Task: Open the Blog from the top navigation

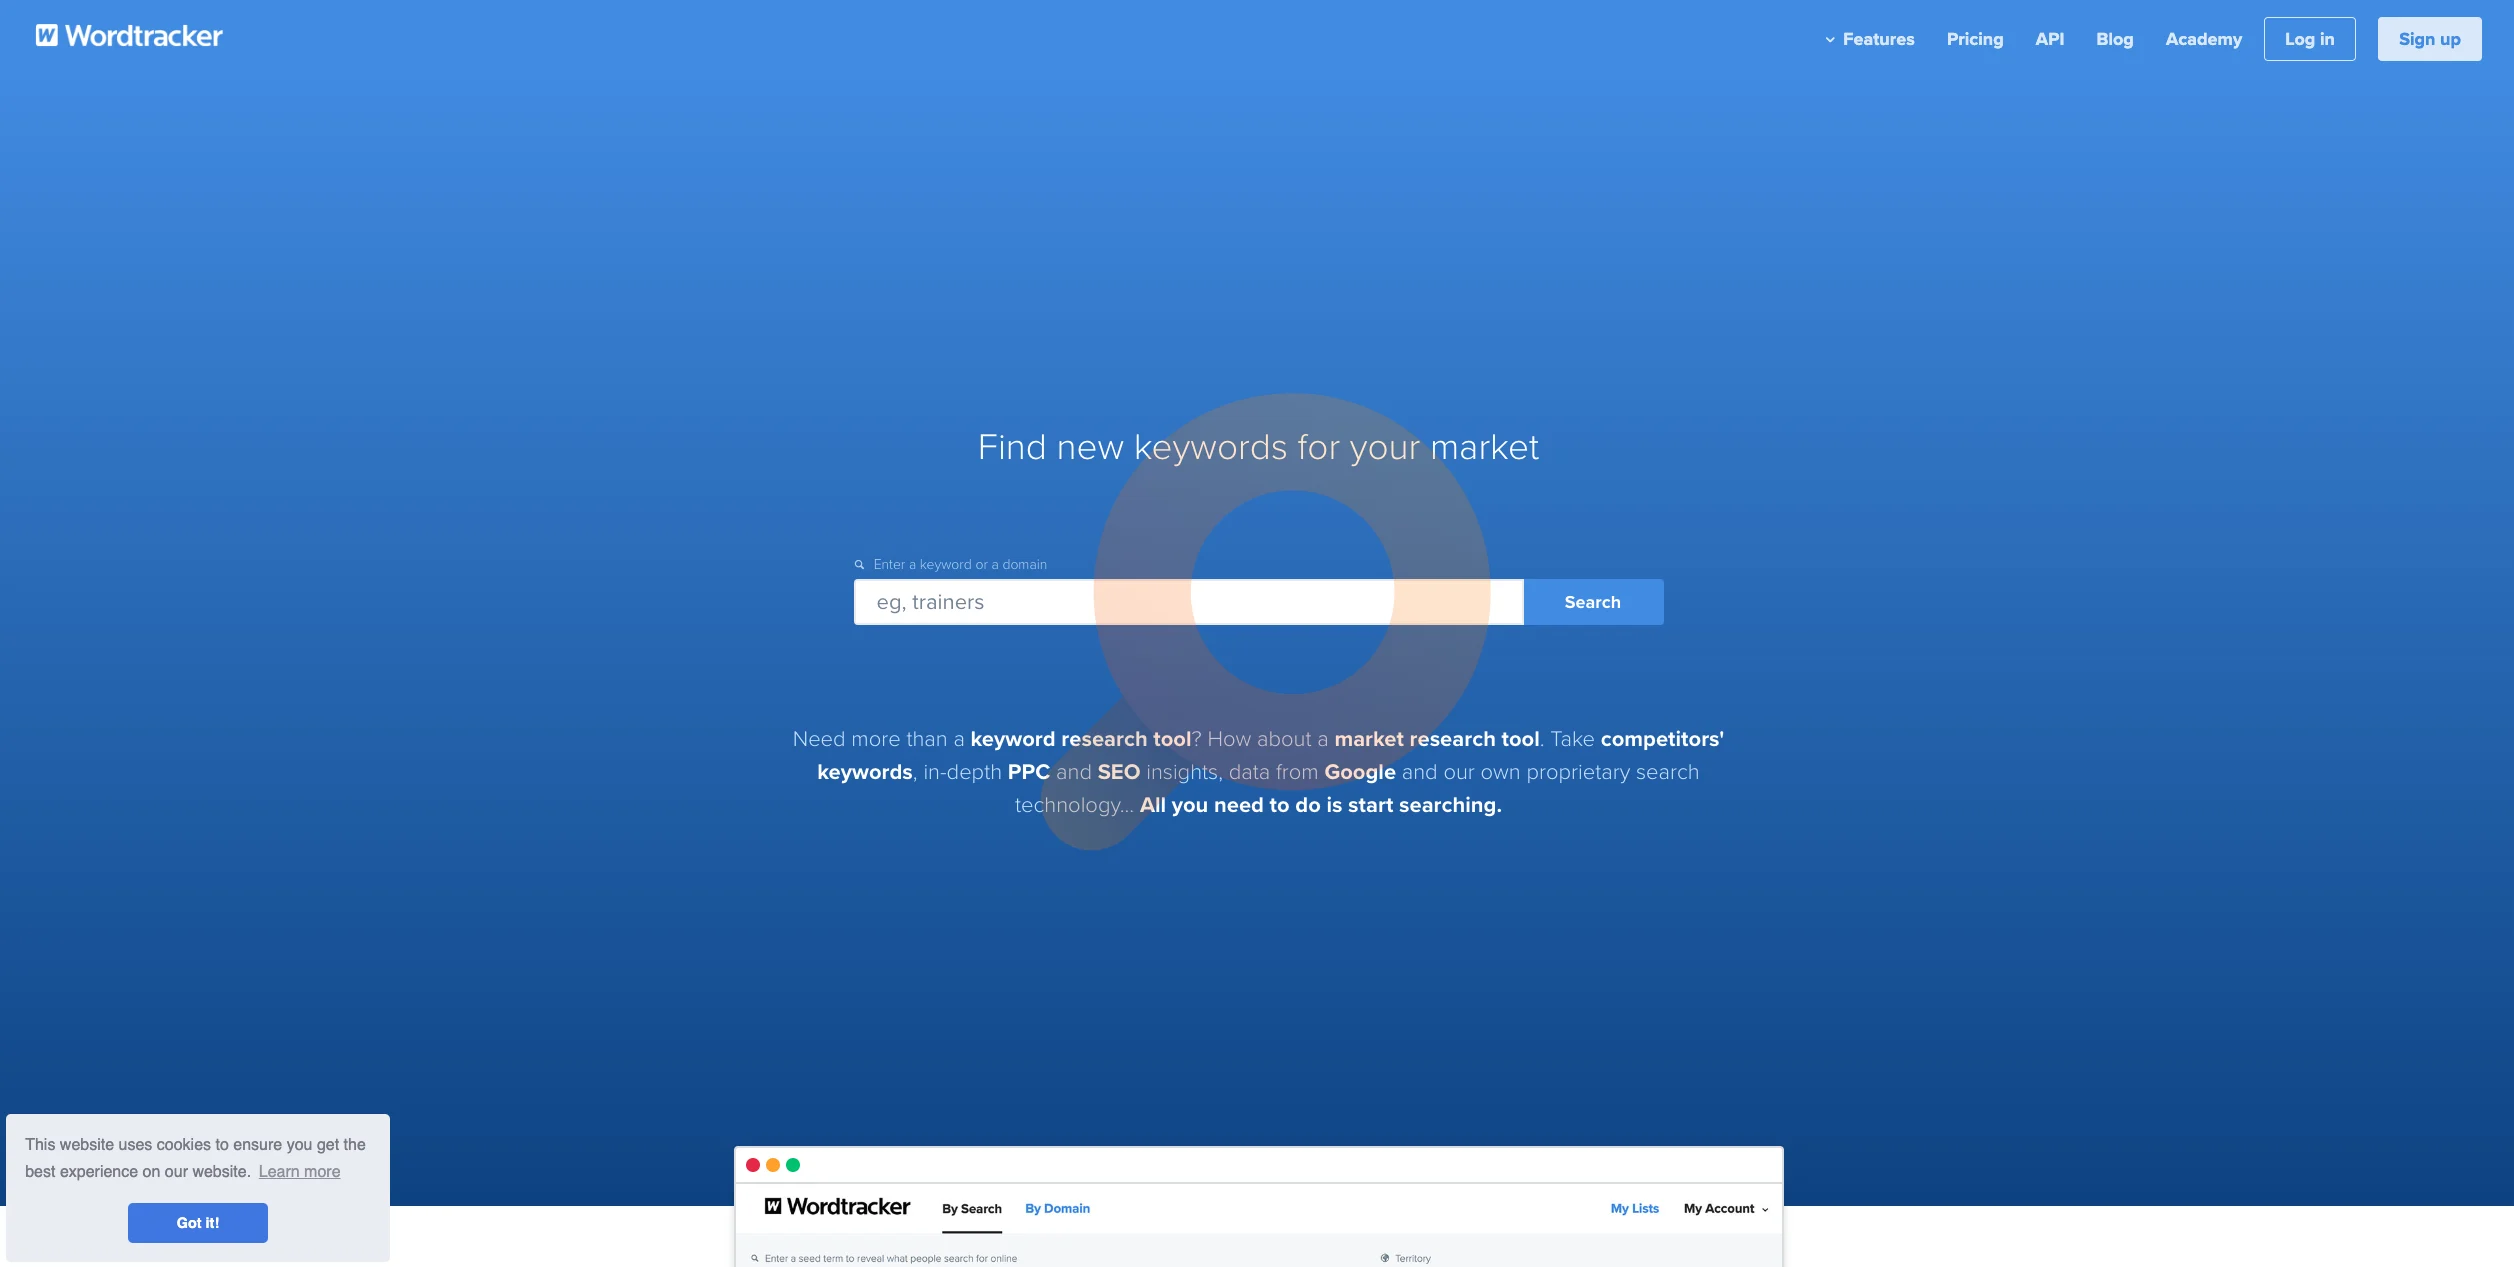Action: [x=2114, y=39]
